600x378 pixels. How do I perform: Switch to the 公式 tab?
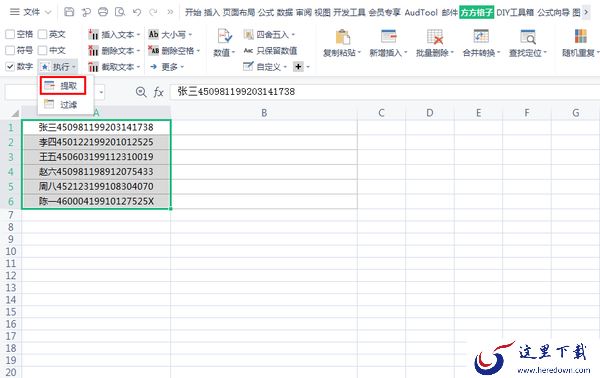(x=266, y=13)
